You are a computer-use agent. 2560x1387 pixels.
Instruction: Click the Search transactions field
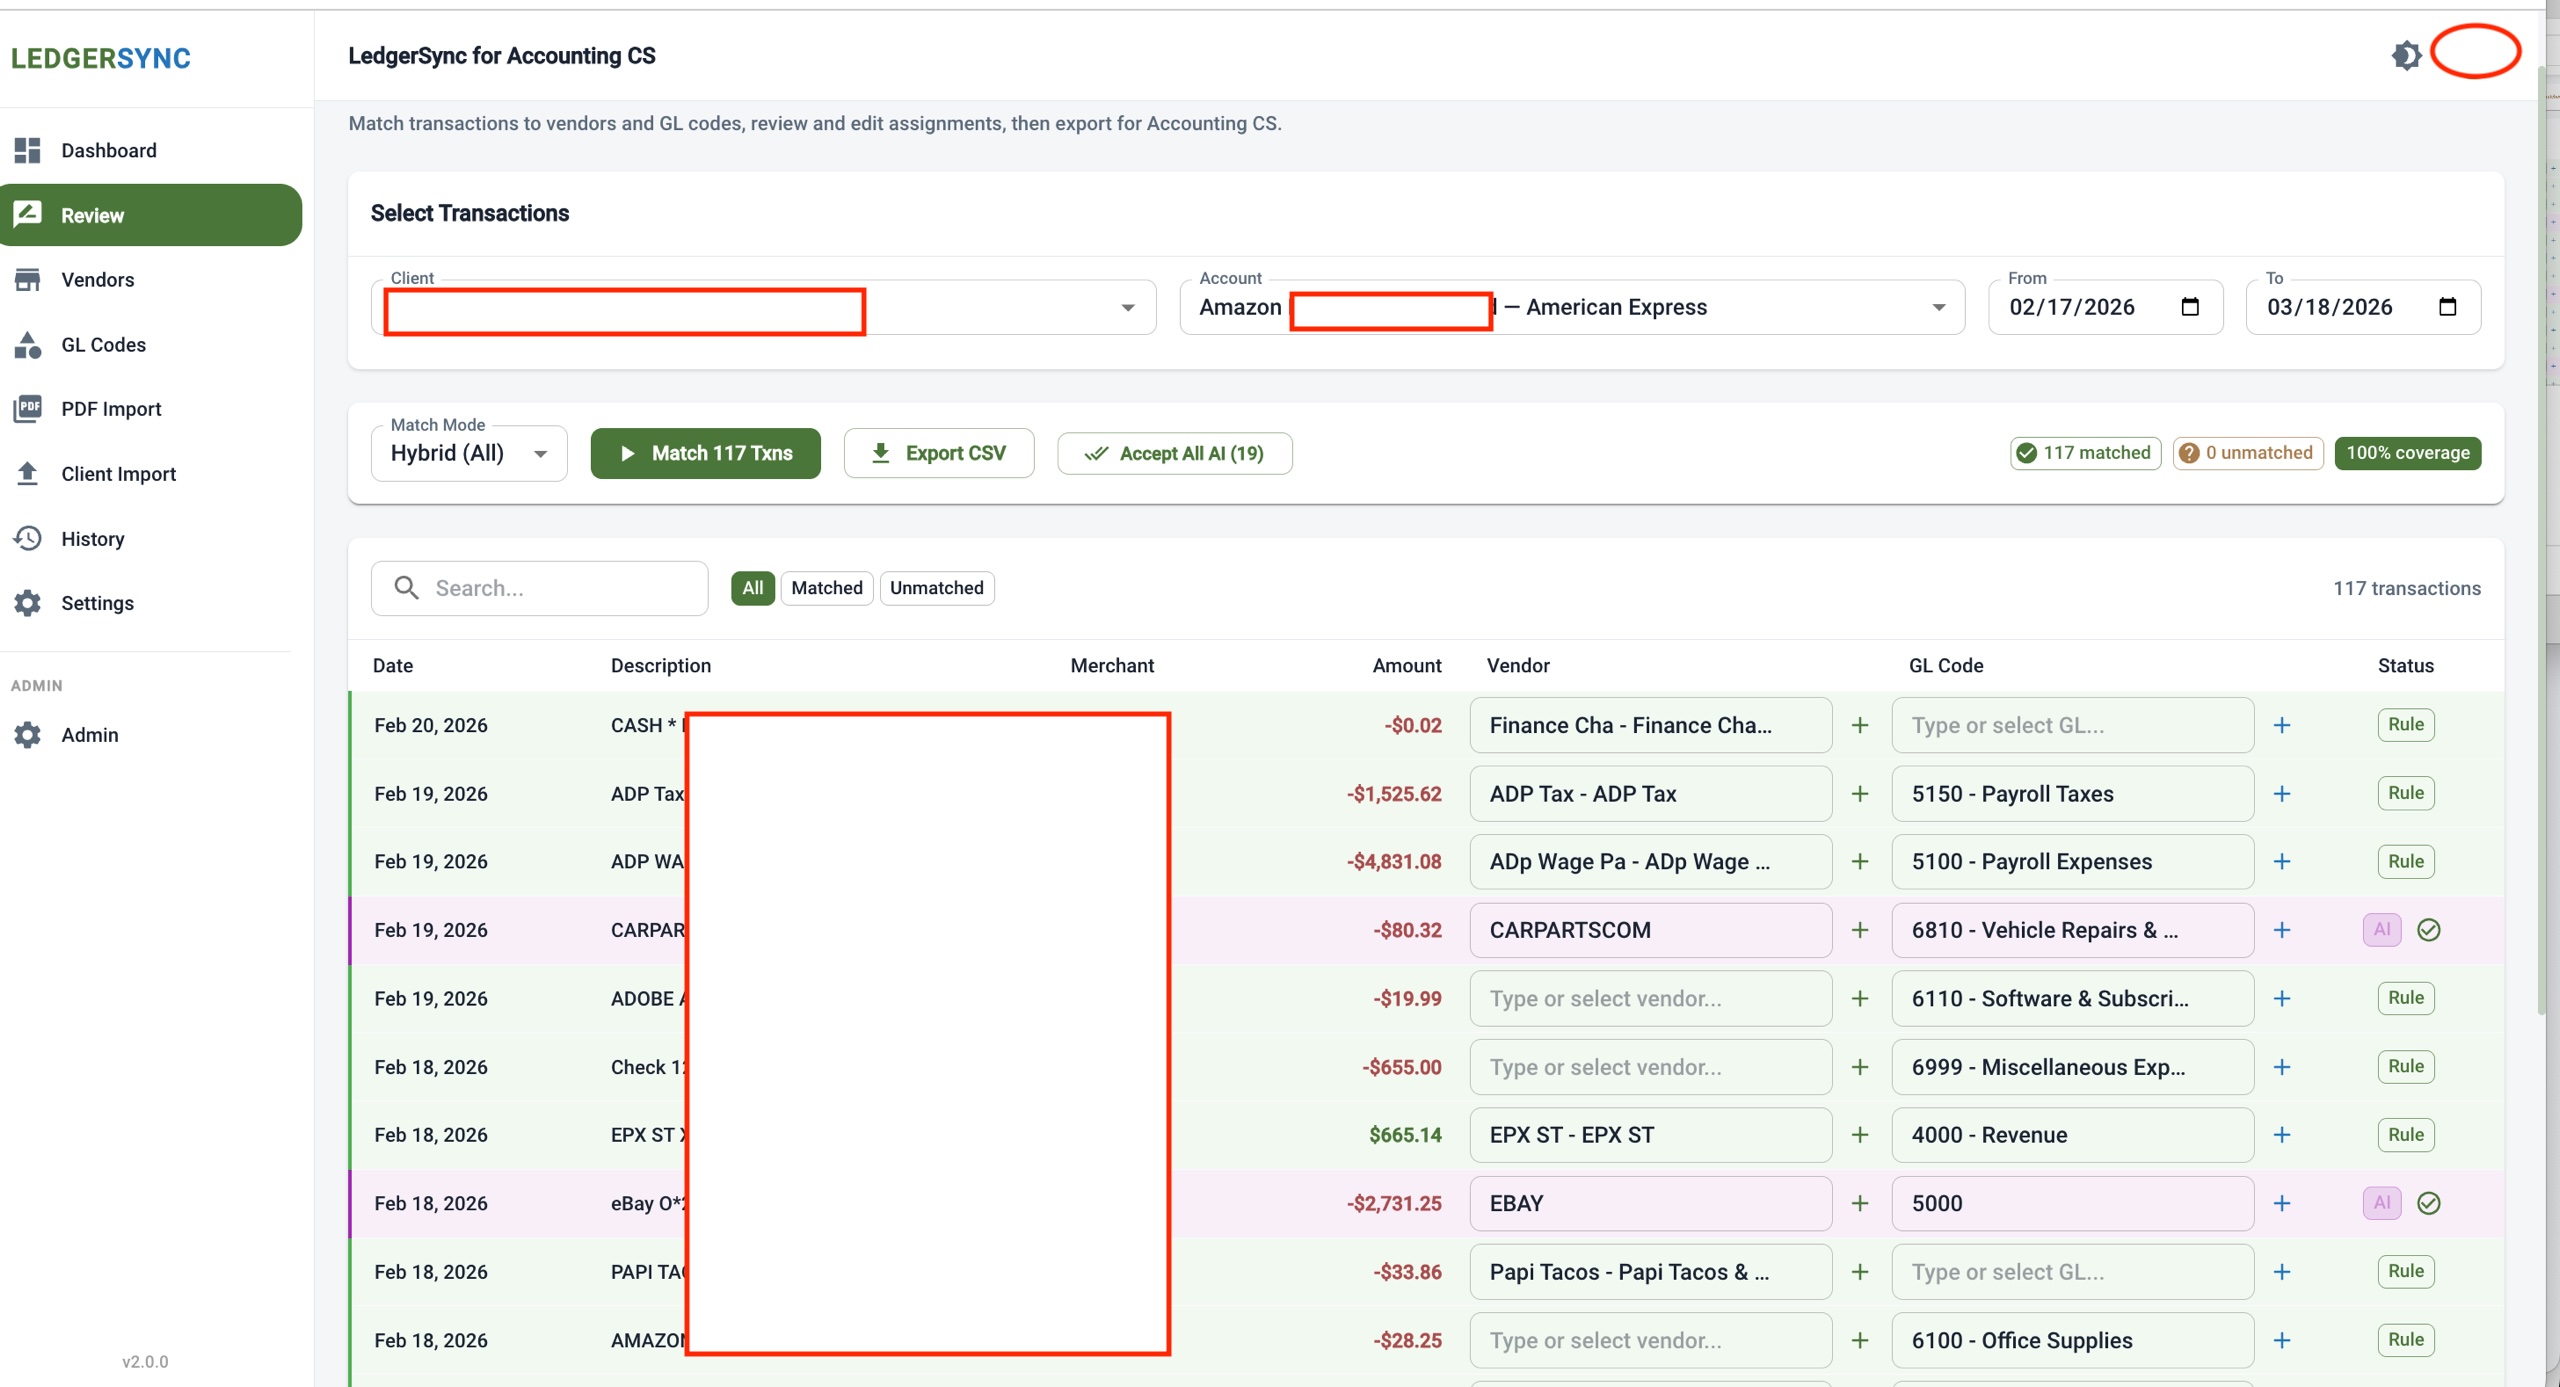tap(560, 588)
